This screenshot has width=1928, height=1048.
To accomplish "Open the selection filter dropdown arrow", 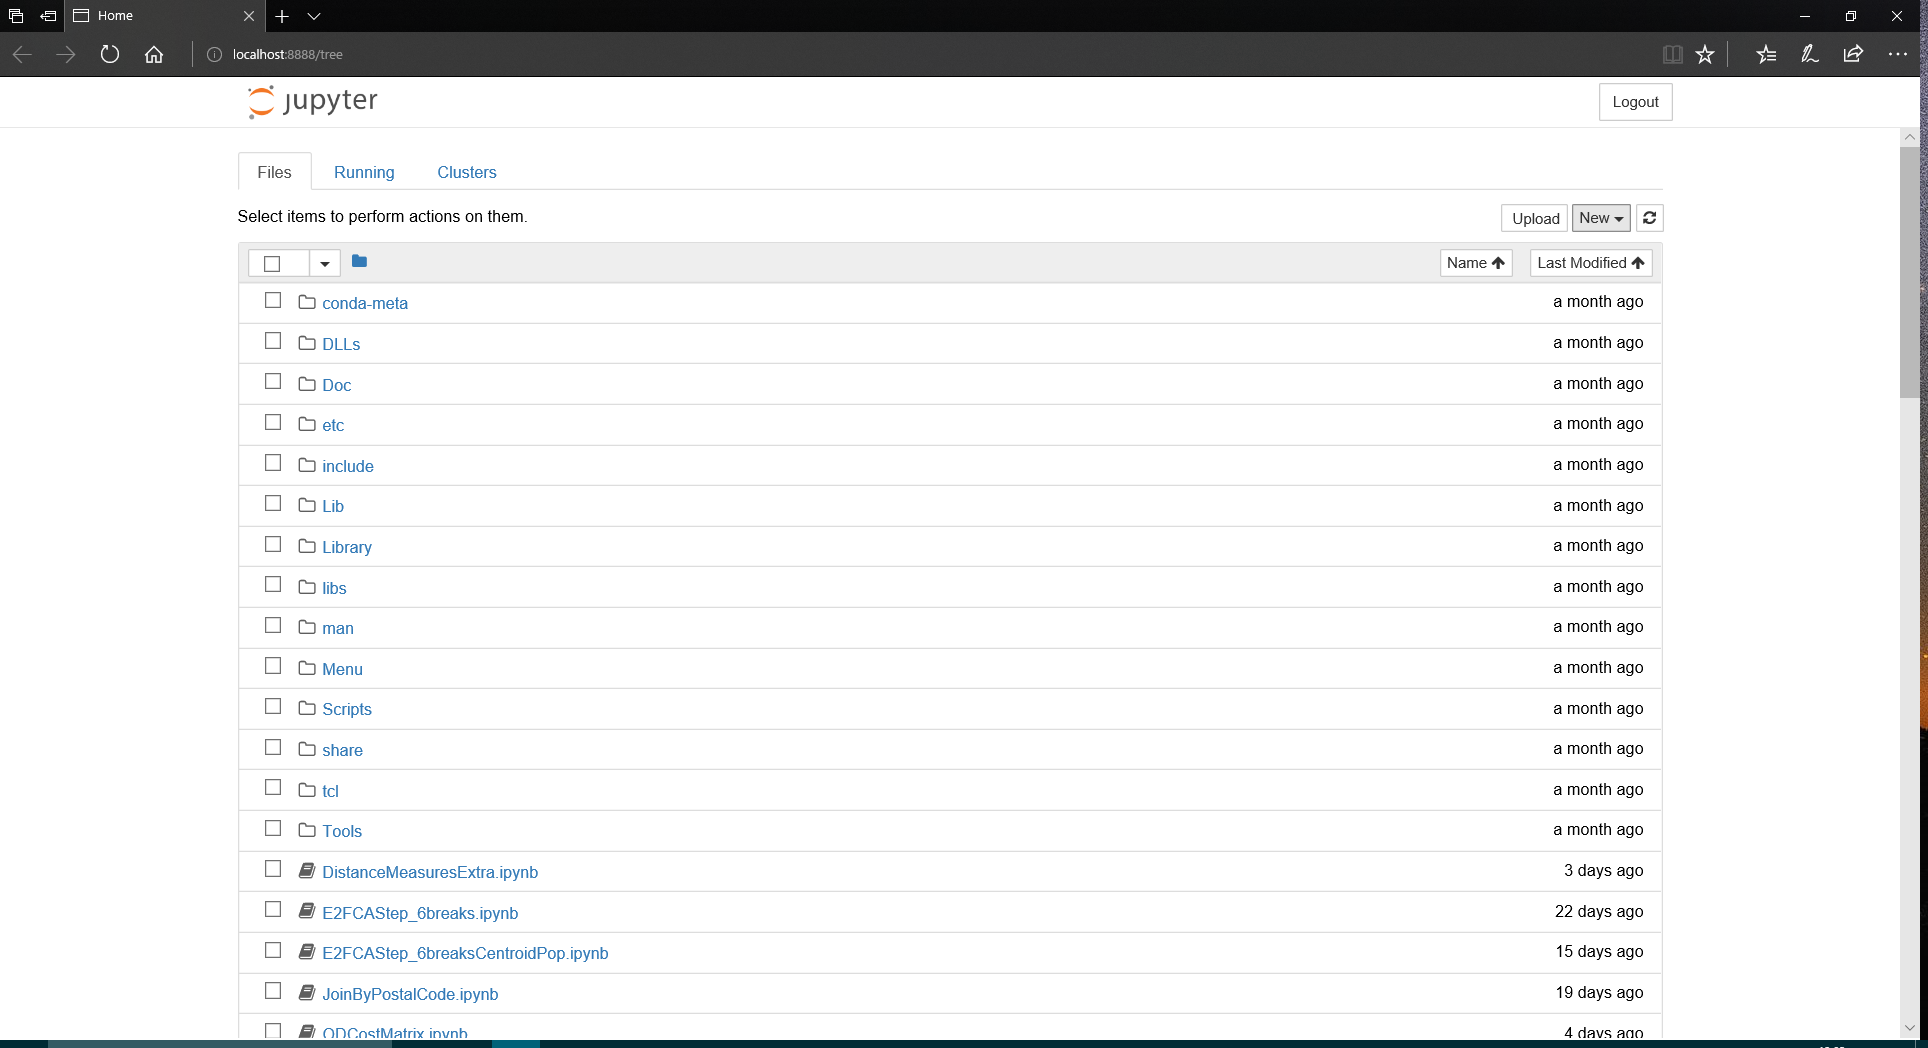I will point(324,263).
